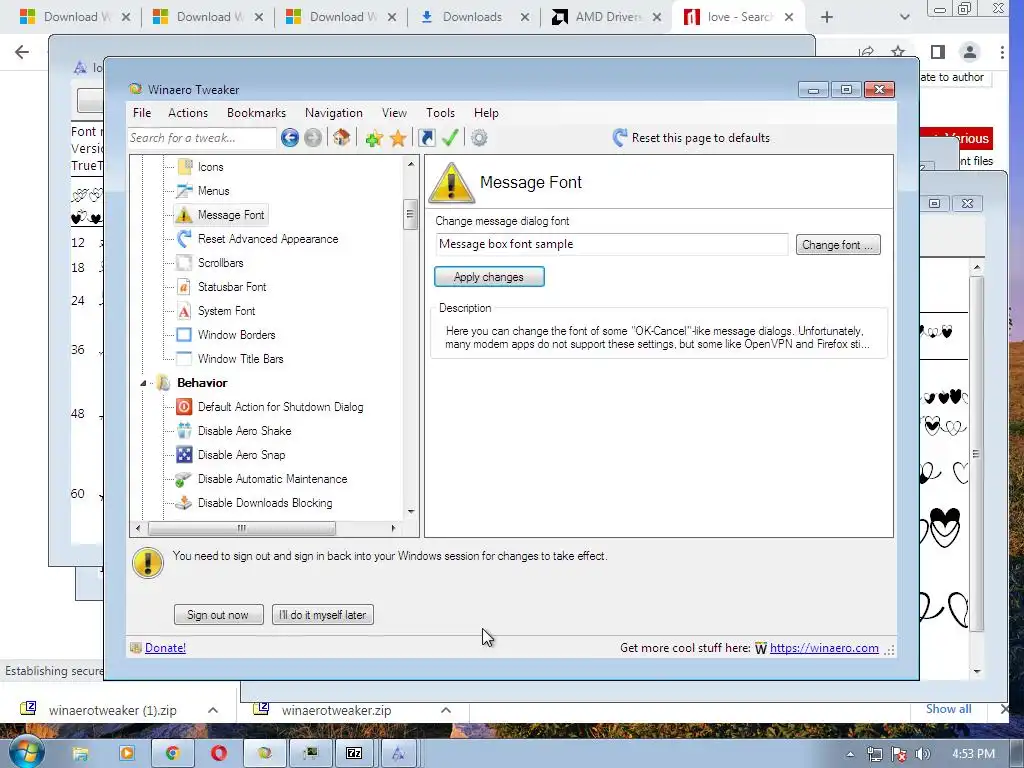Click Chrome back arrow button

click(22, 52)
